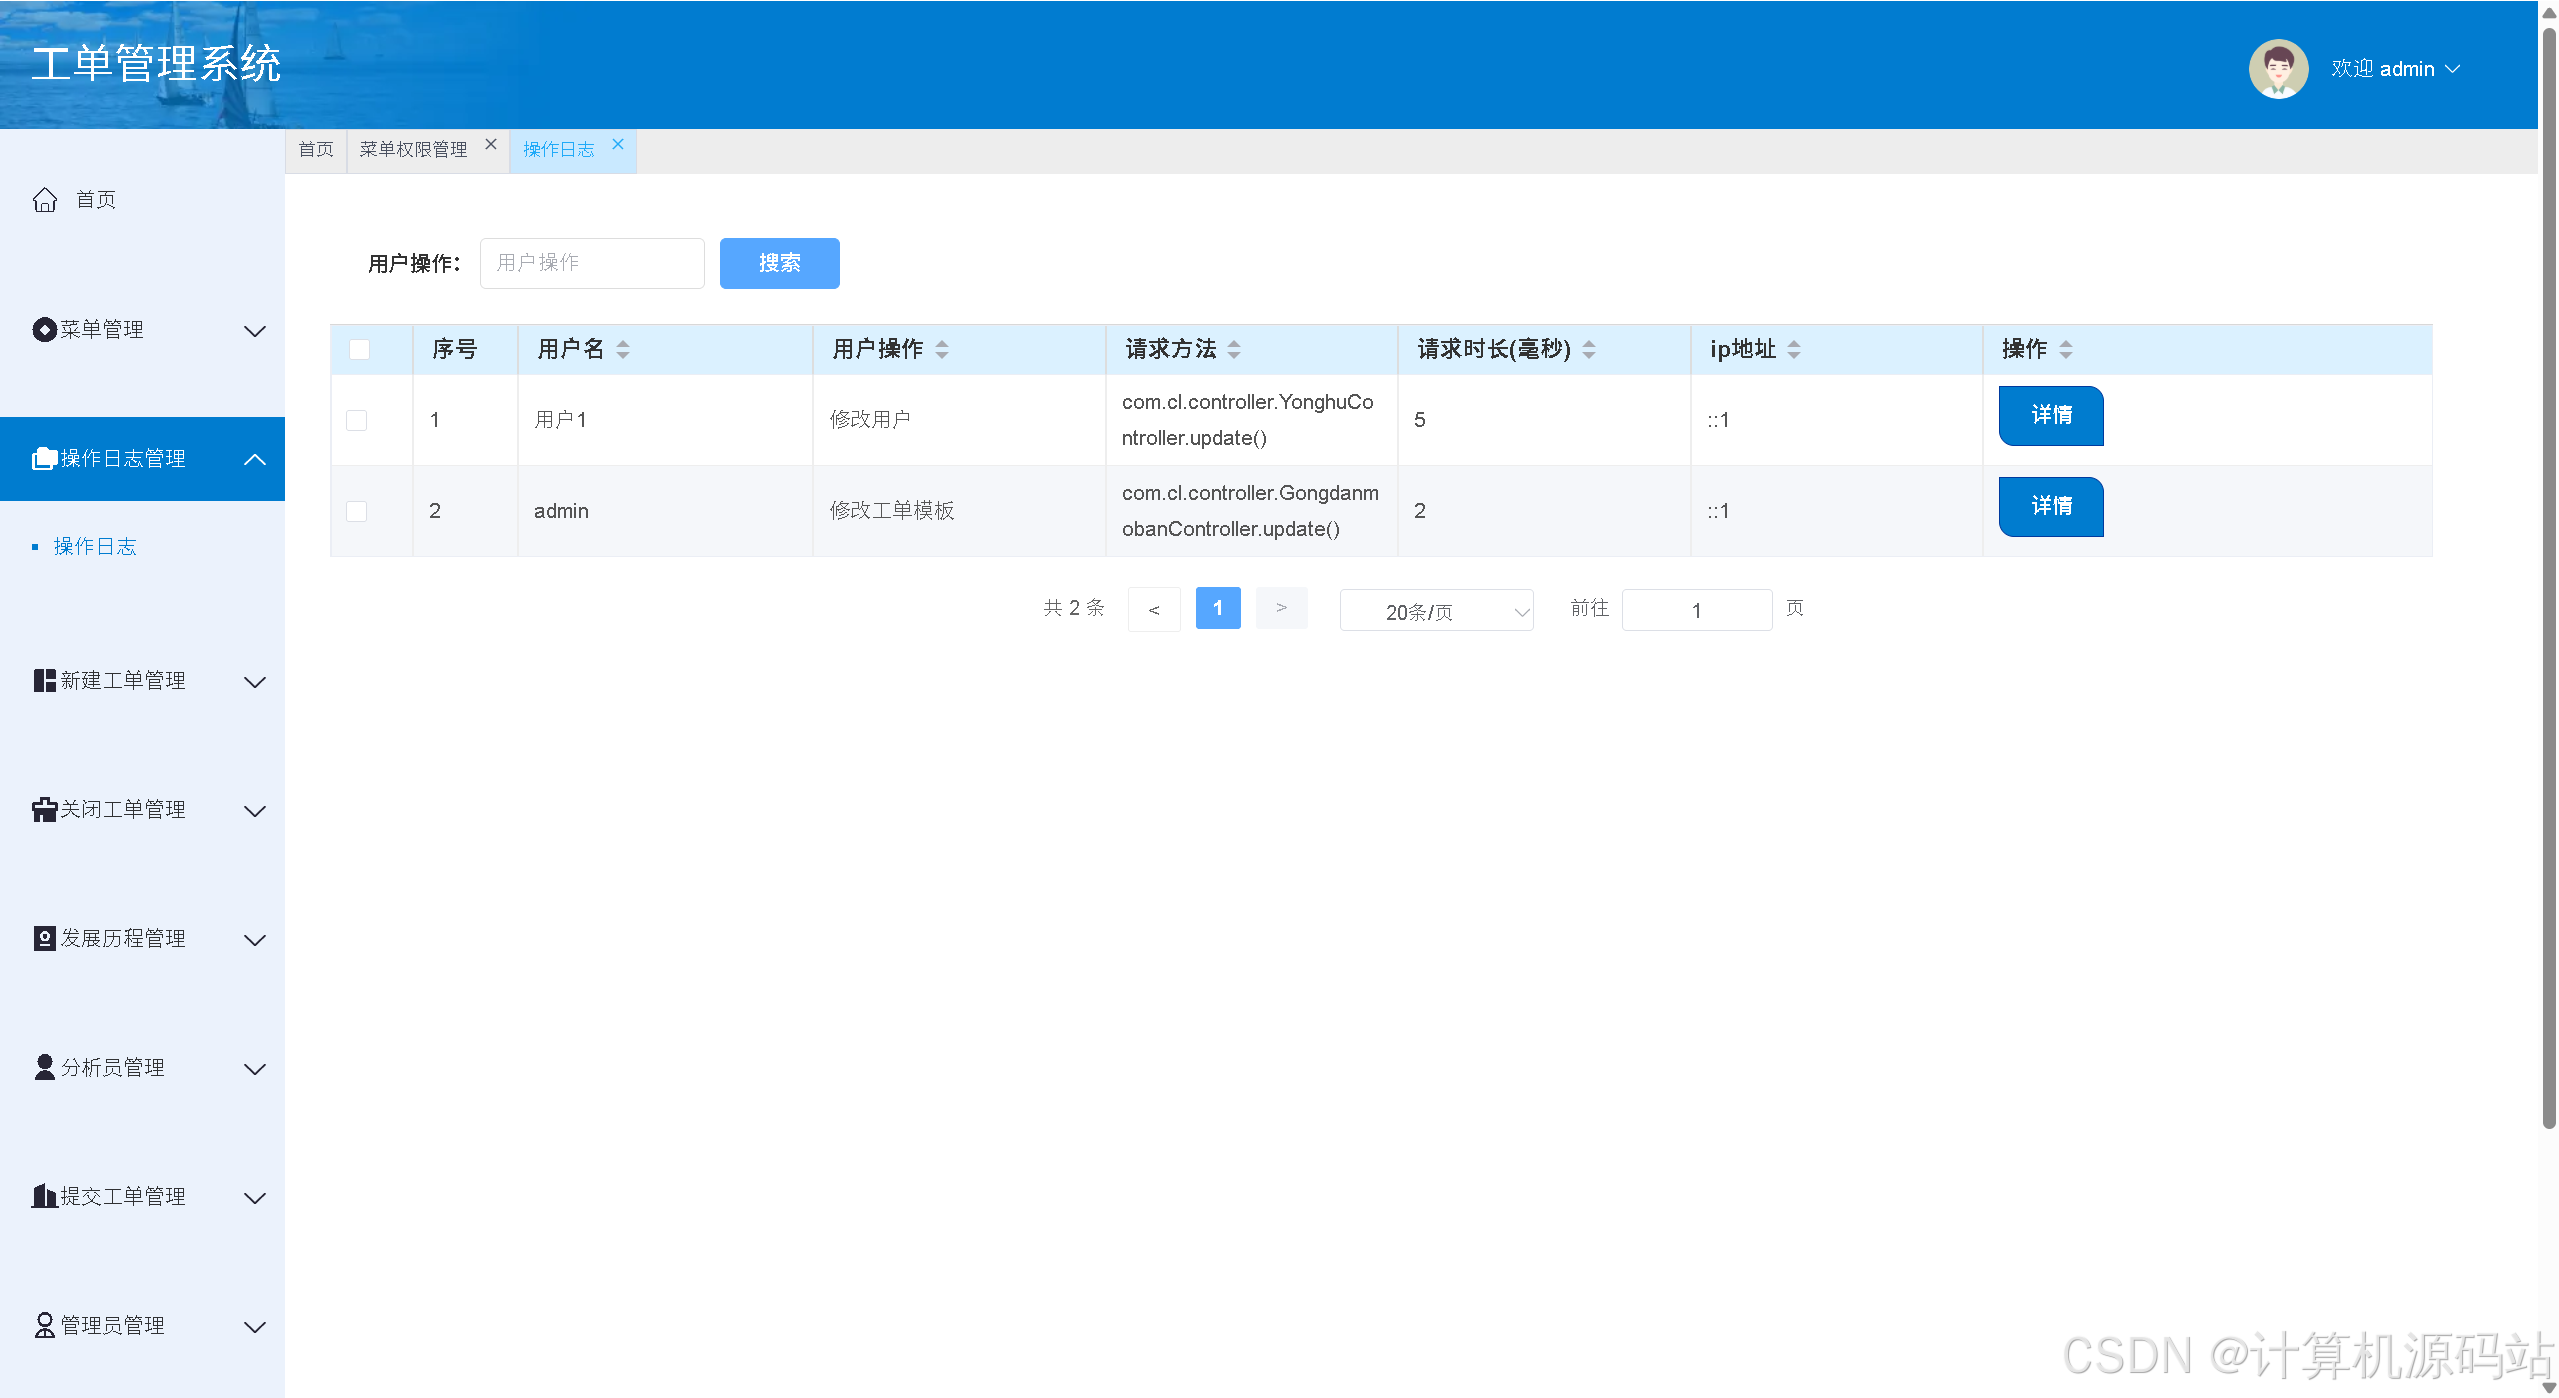Click the 菜单管理 circle icon
Viewport: 2559px width, 1398px height.
(44, 330)
